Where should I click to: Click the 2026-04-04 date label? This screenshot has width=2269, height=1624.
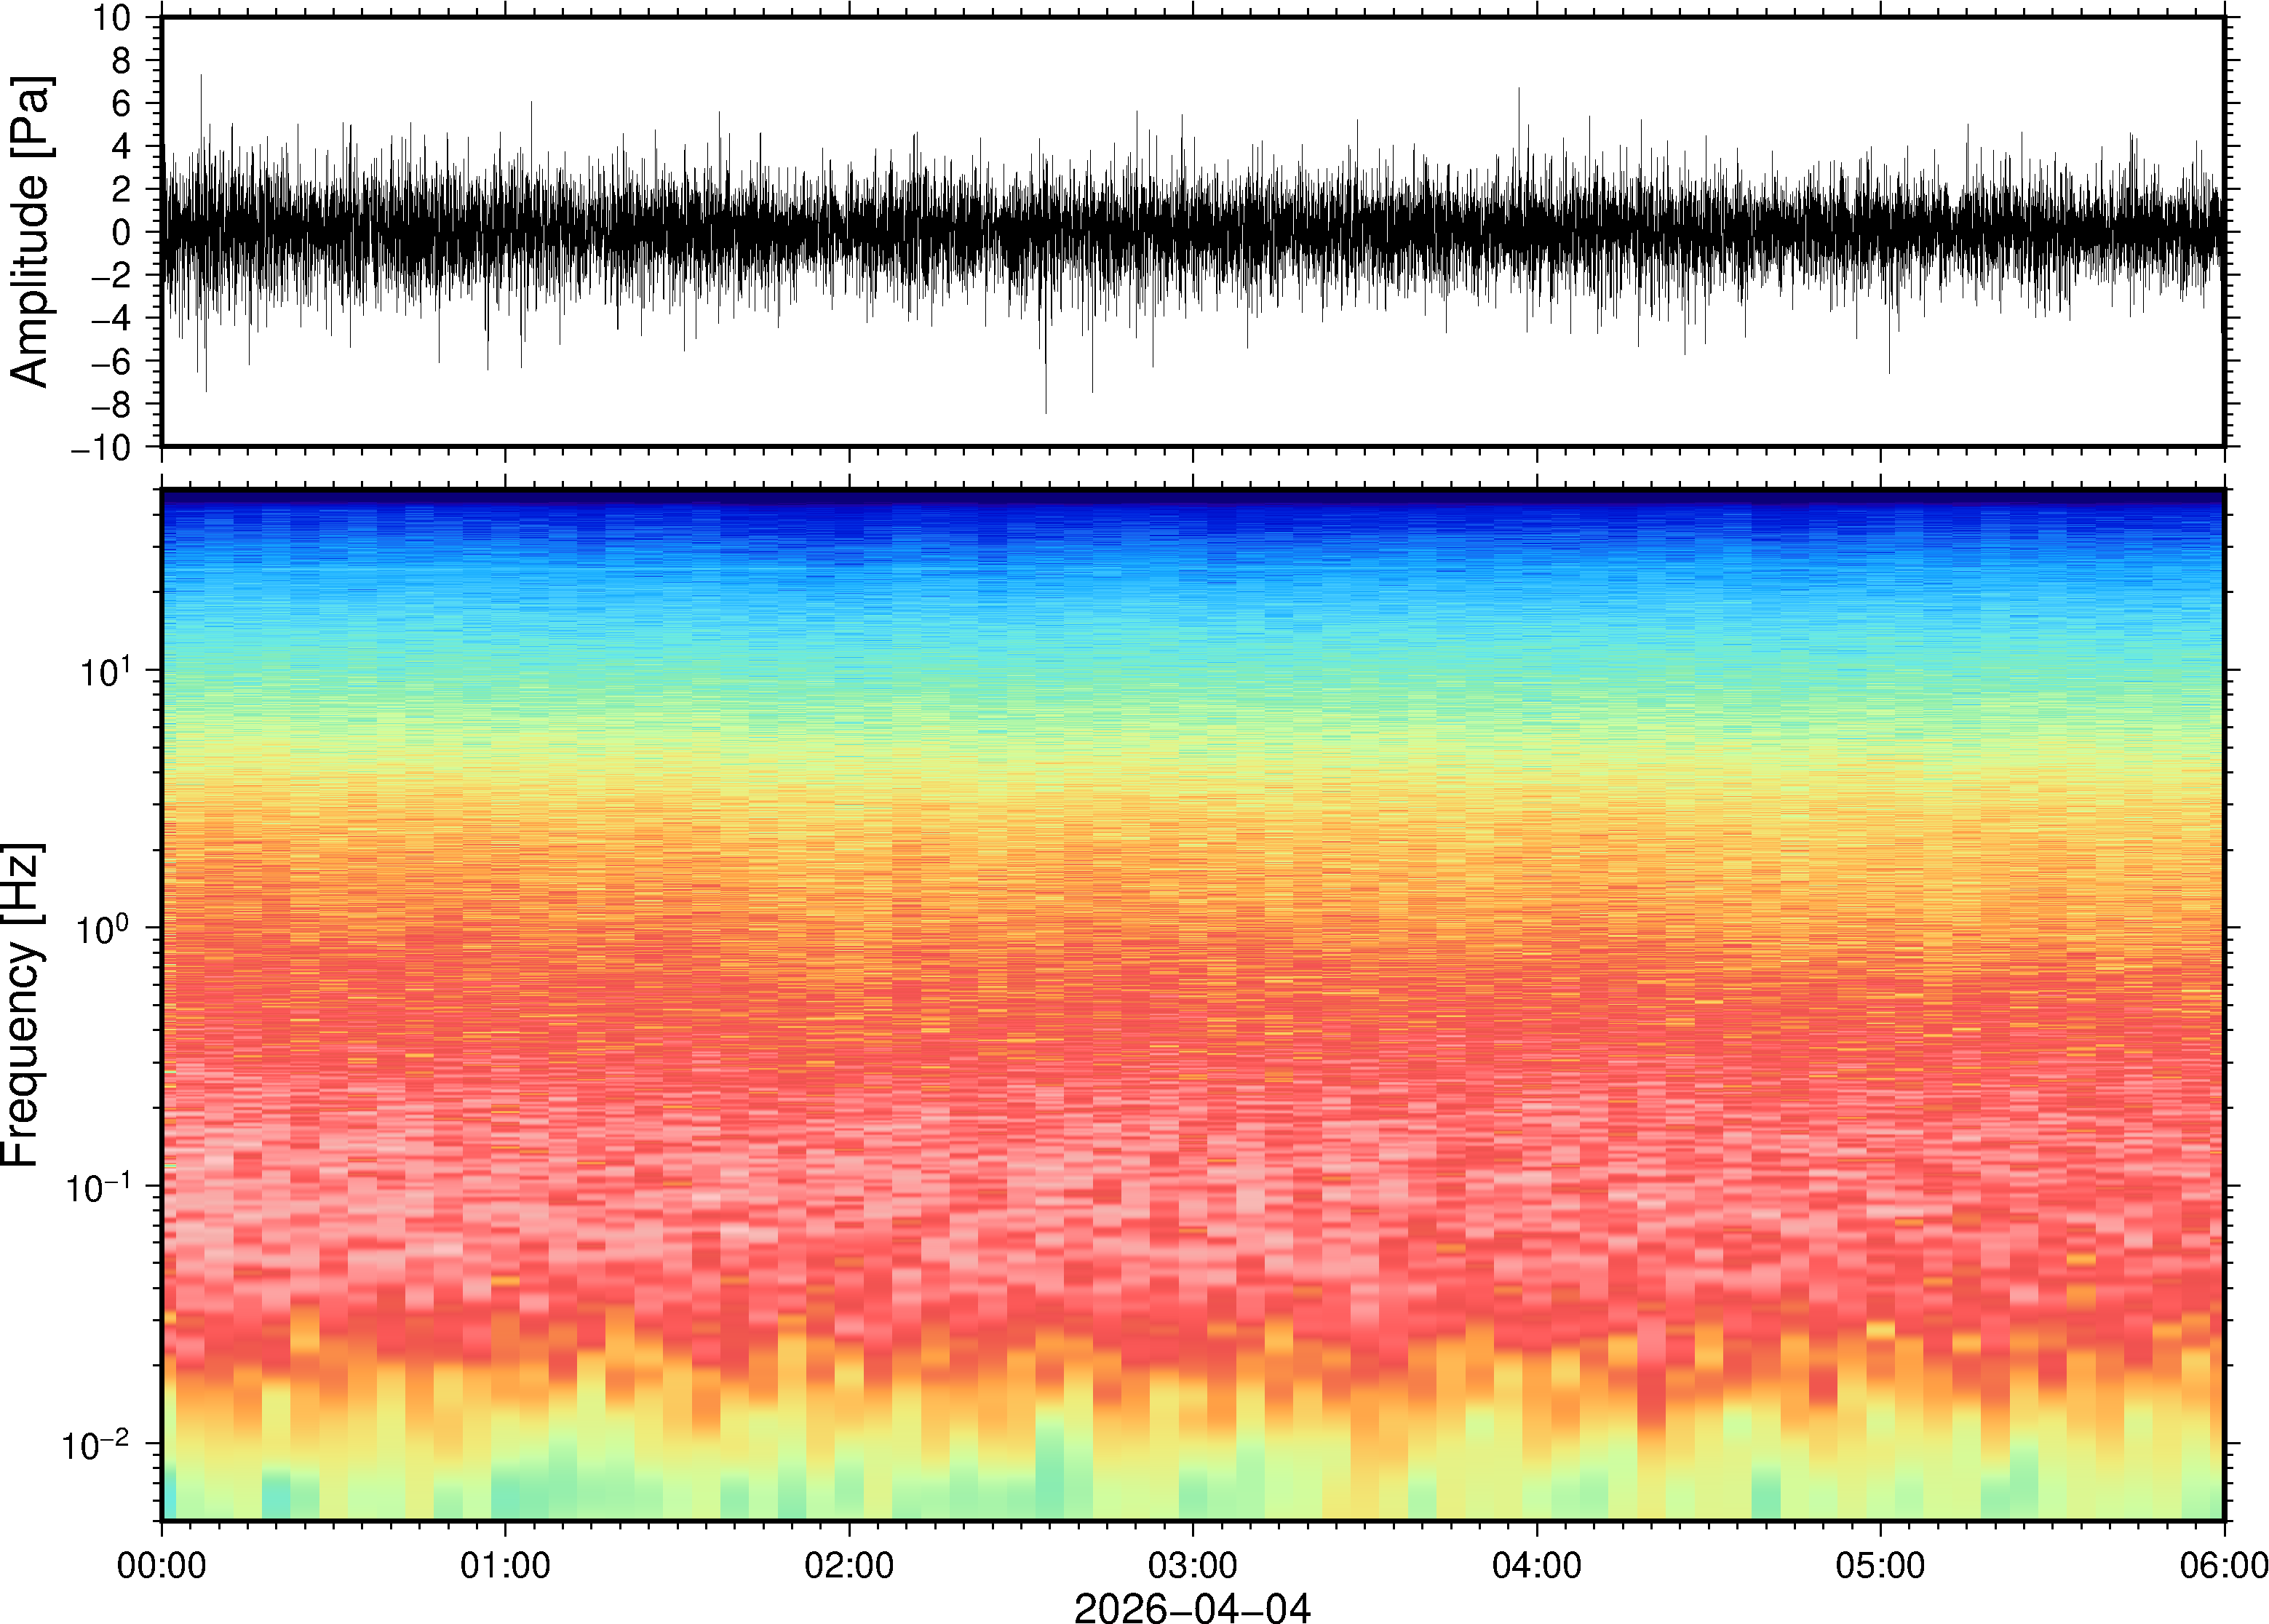1192,1607
